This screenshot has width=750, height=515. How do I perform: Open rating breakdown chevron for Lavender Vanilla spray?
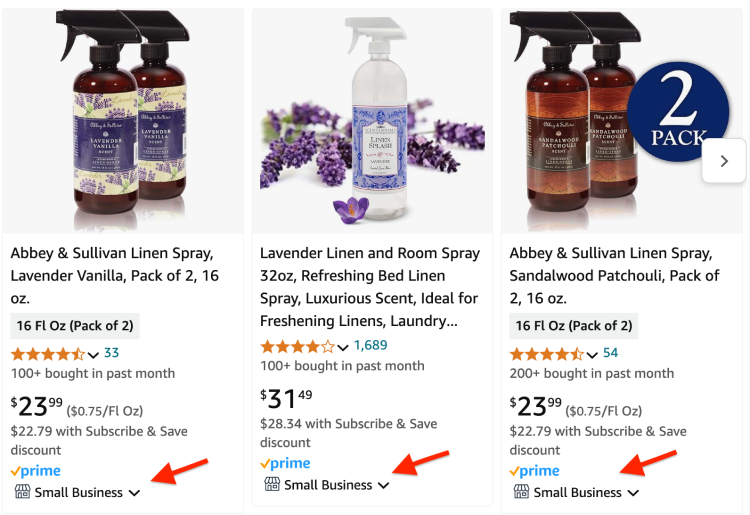click(93, 354)
